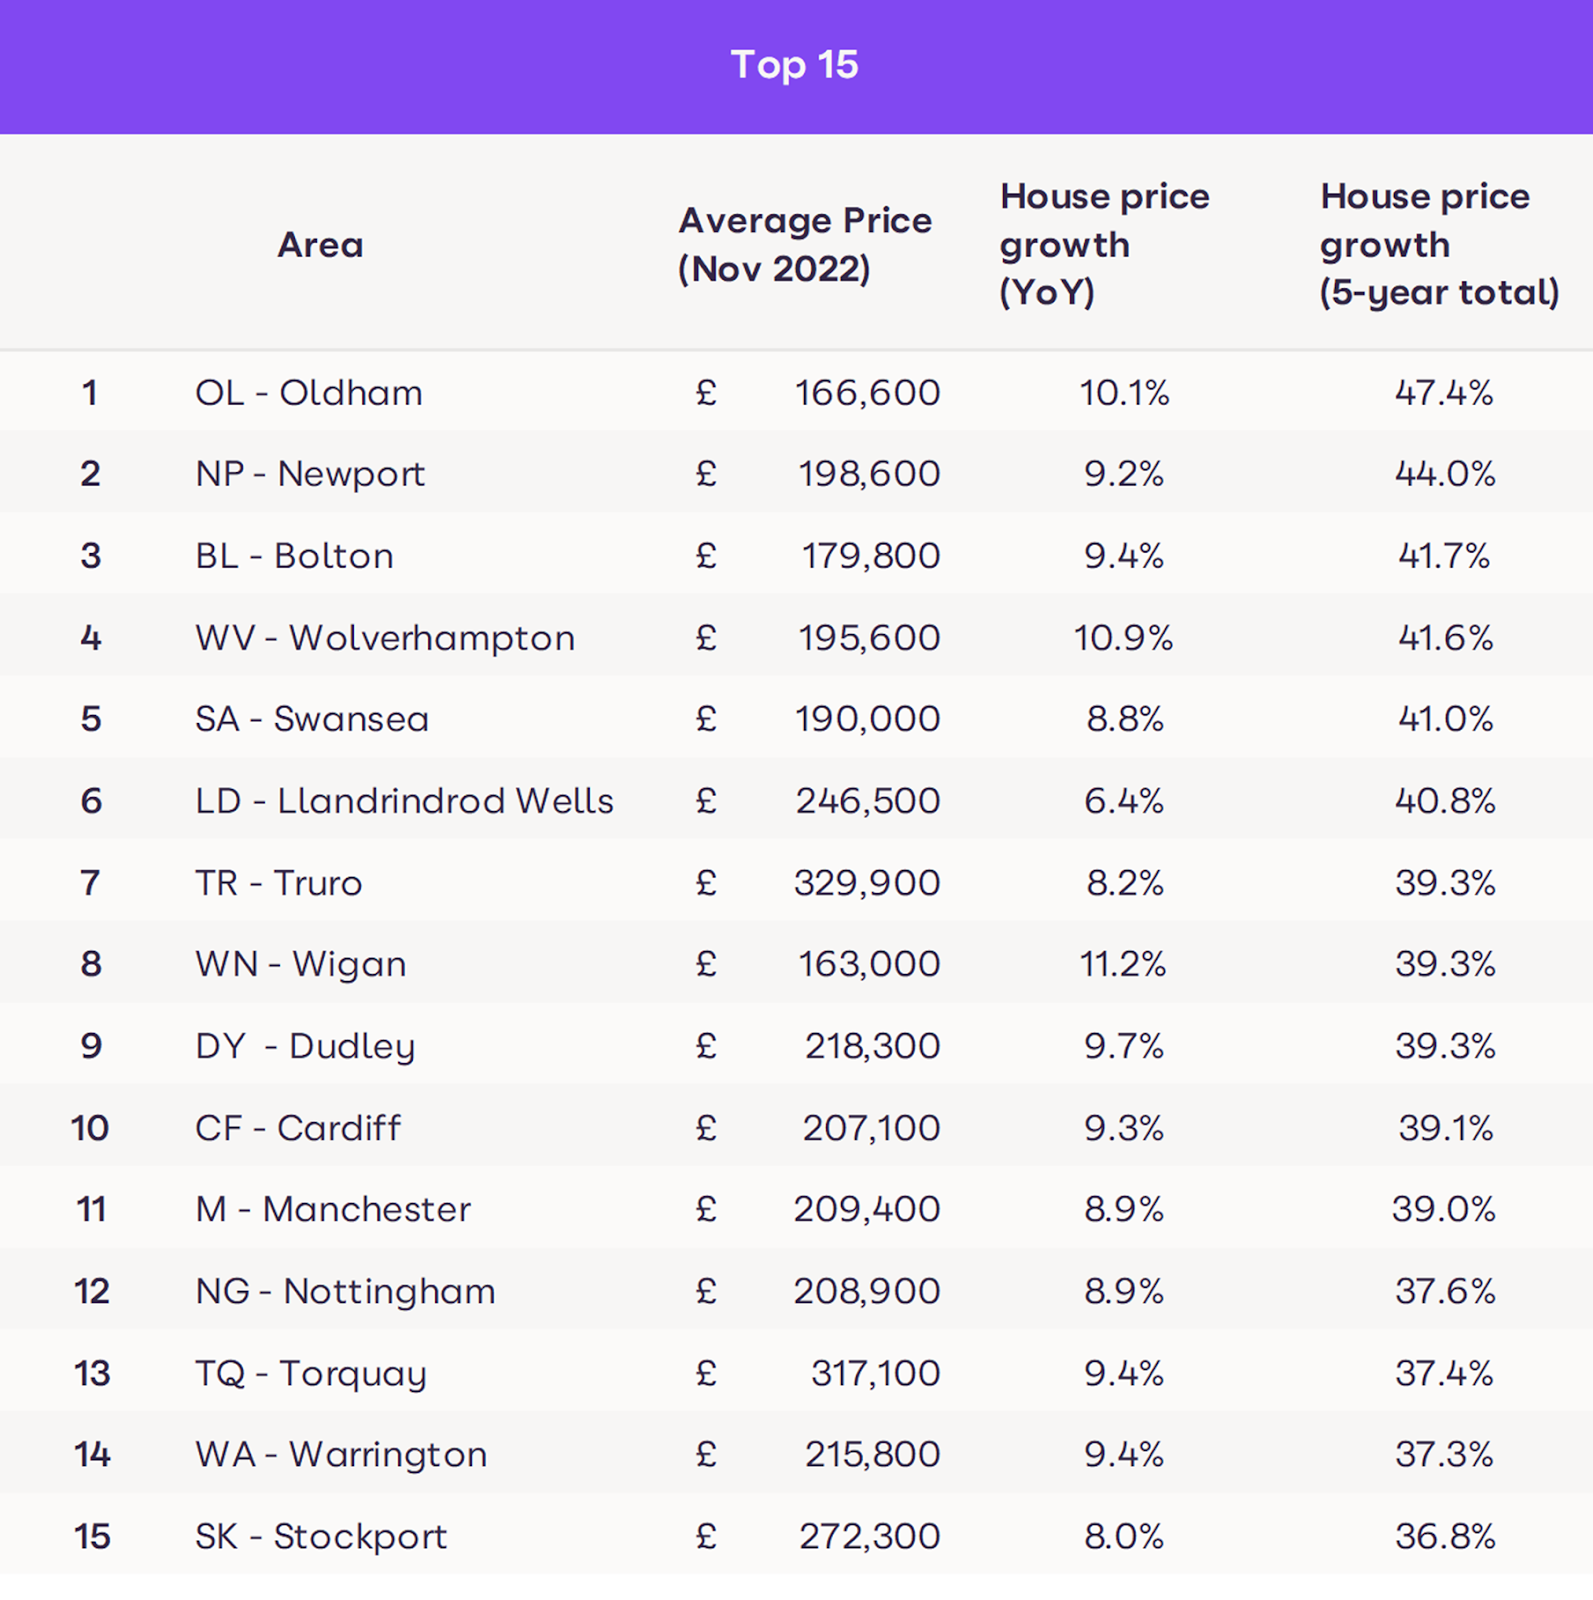Select Newport's average price 198,600

[869, 474]
